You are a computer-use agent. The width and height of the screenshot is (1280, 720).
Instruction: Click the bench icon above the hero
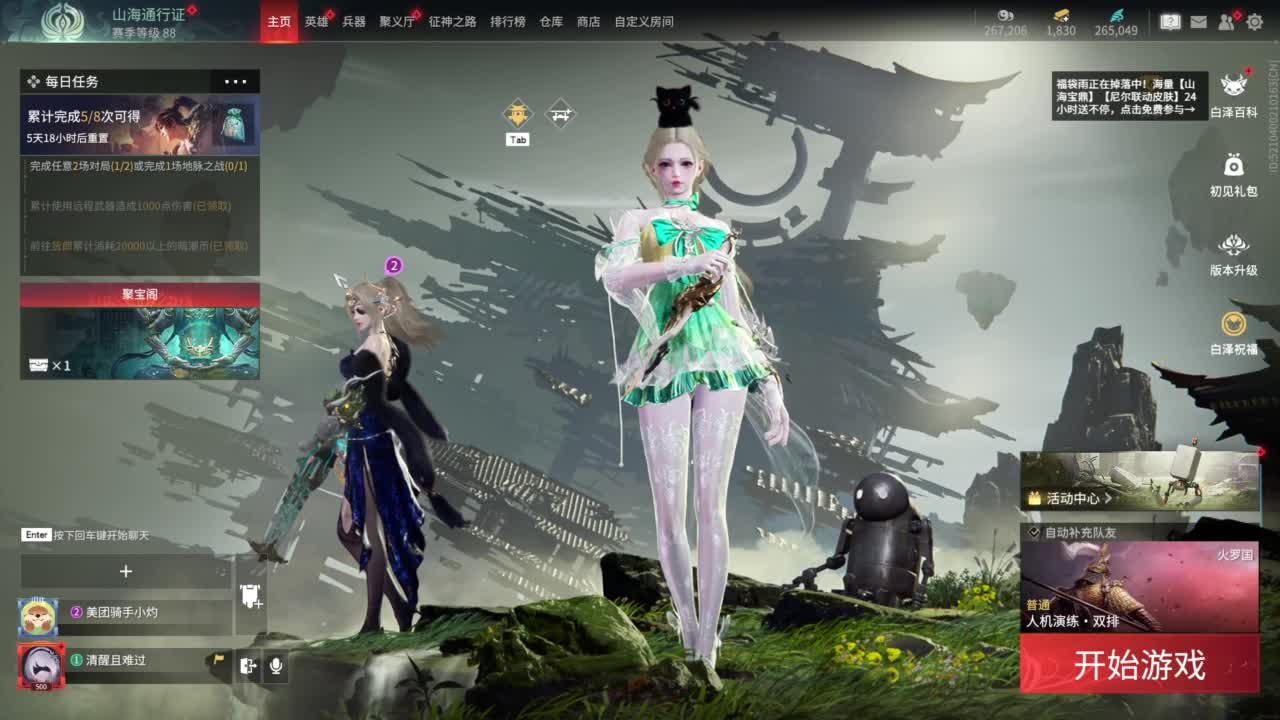(560, 114)
